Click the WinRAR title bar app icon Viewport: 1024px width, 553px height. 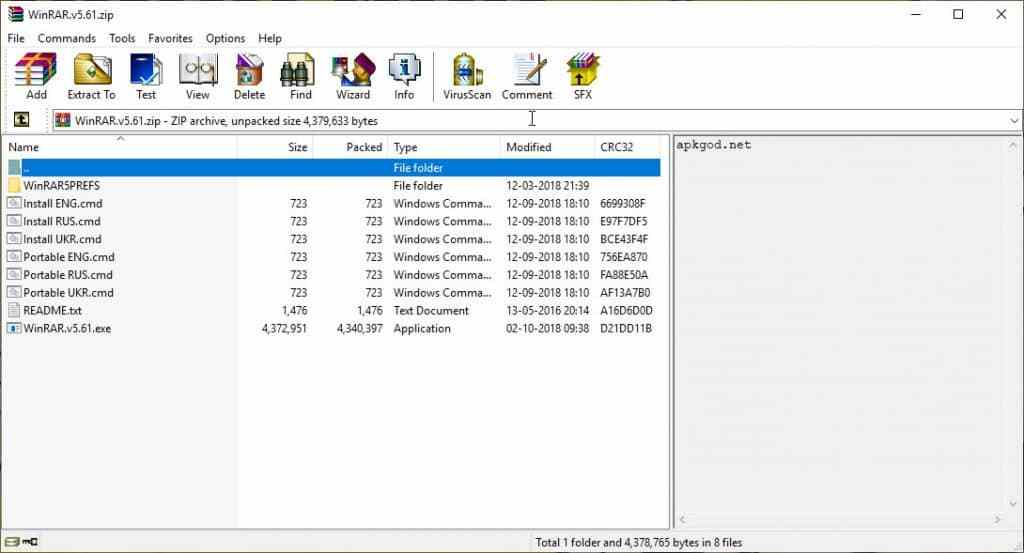click(x=16, y=14)
